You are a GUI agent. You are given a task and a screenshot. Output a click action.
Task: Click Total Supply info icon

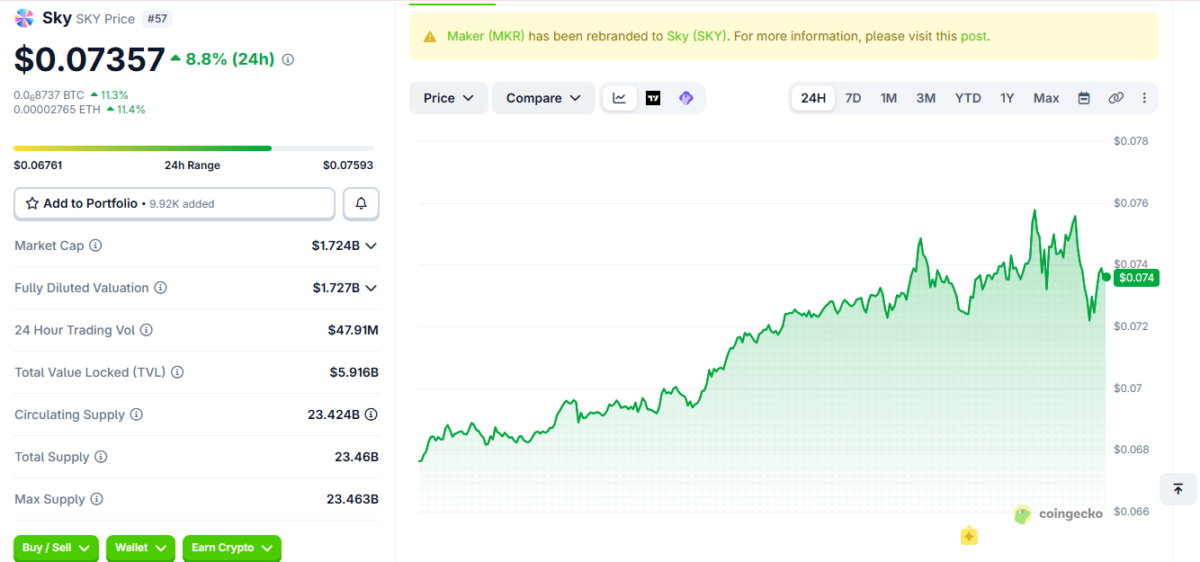pos(100,457)
